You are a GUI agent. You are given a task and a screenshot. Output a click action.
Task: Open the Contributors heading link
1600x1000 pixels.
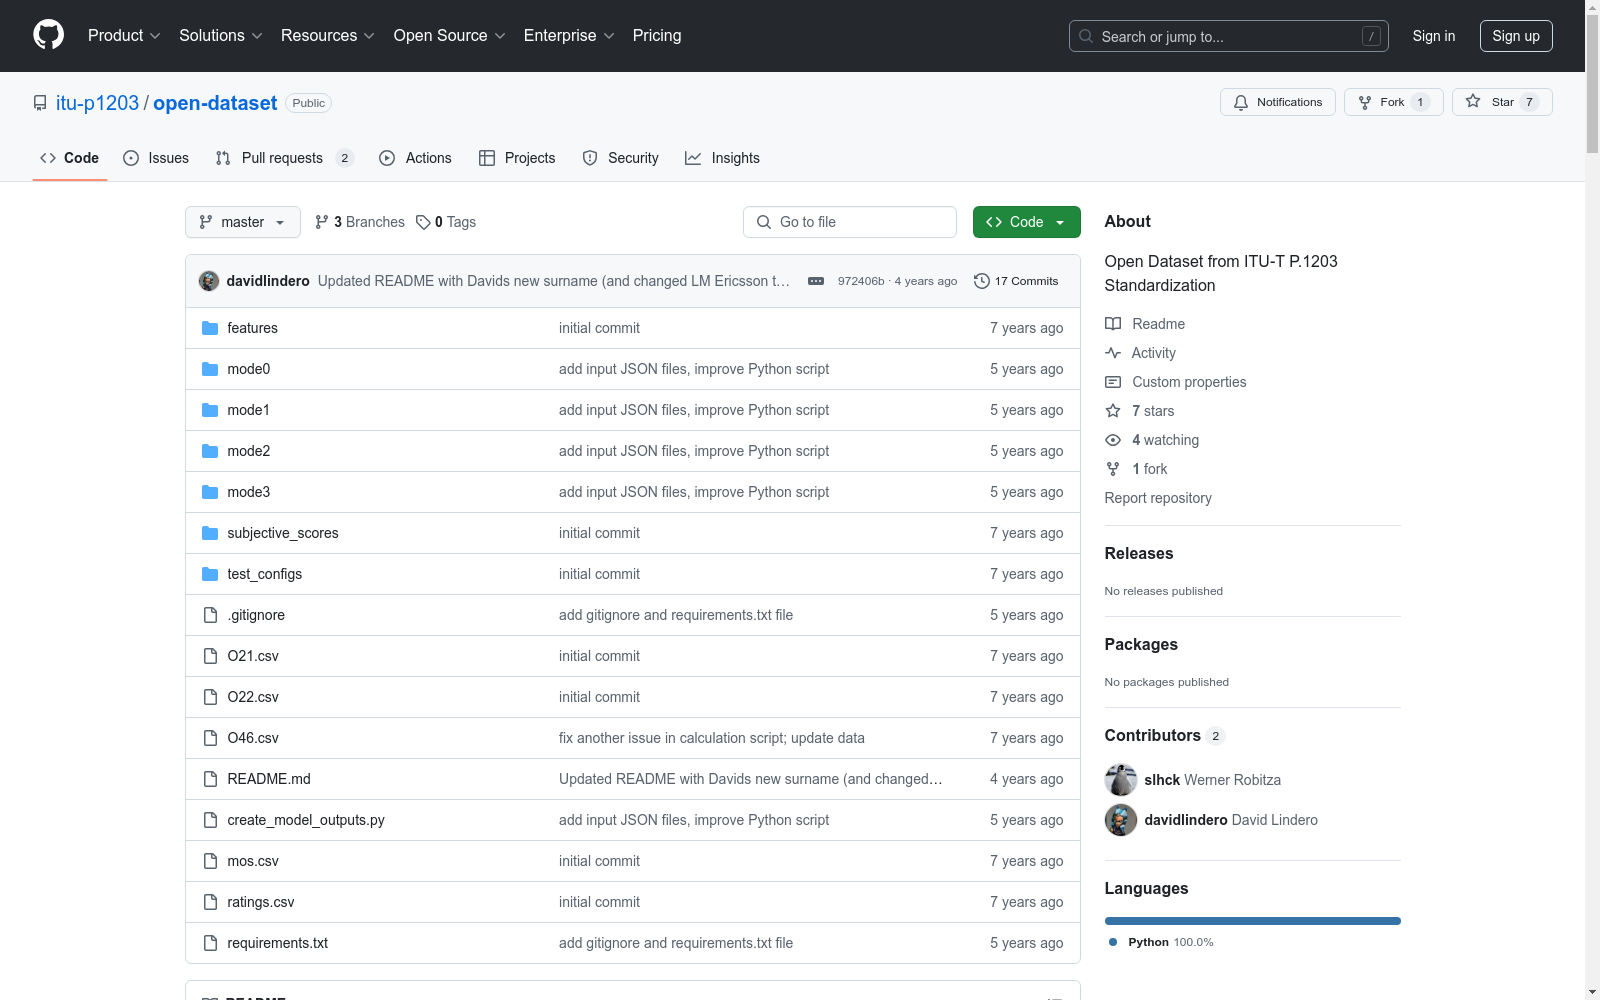(x=1165, y=735)
